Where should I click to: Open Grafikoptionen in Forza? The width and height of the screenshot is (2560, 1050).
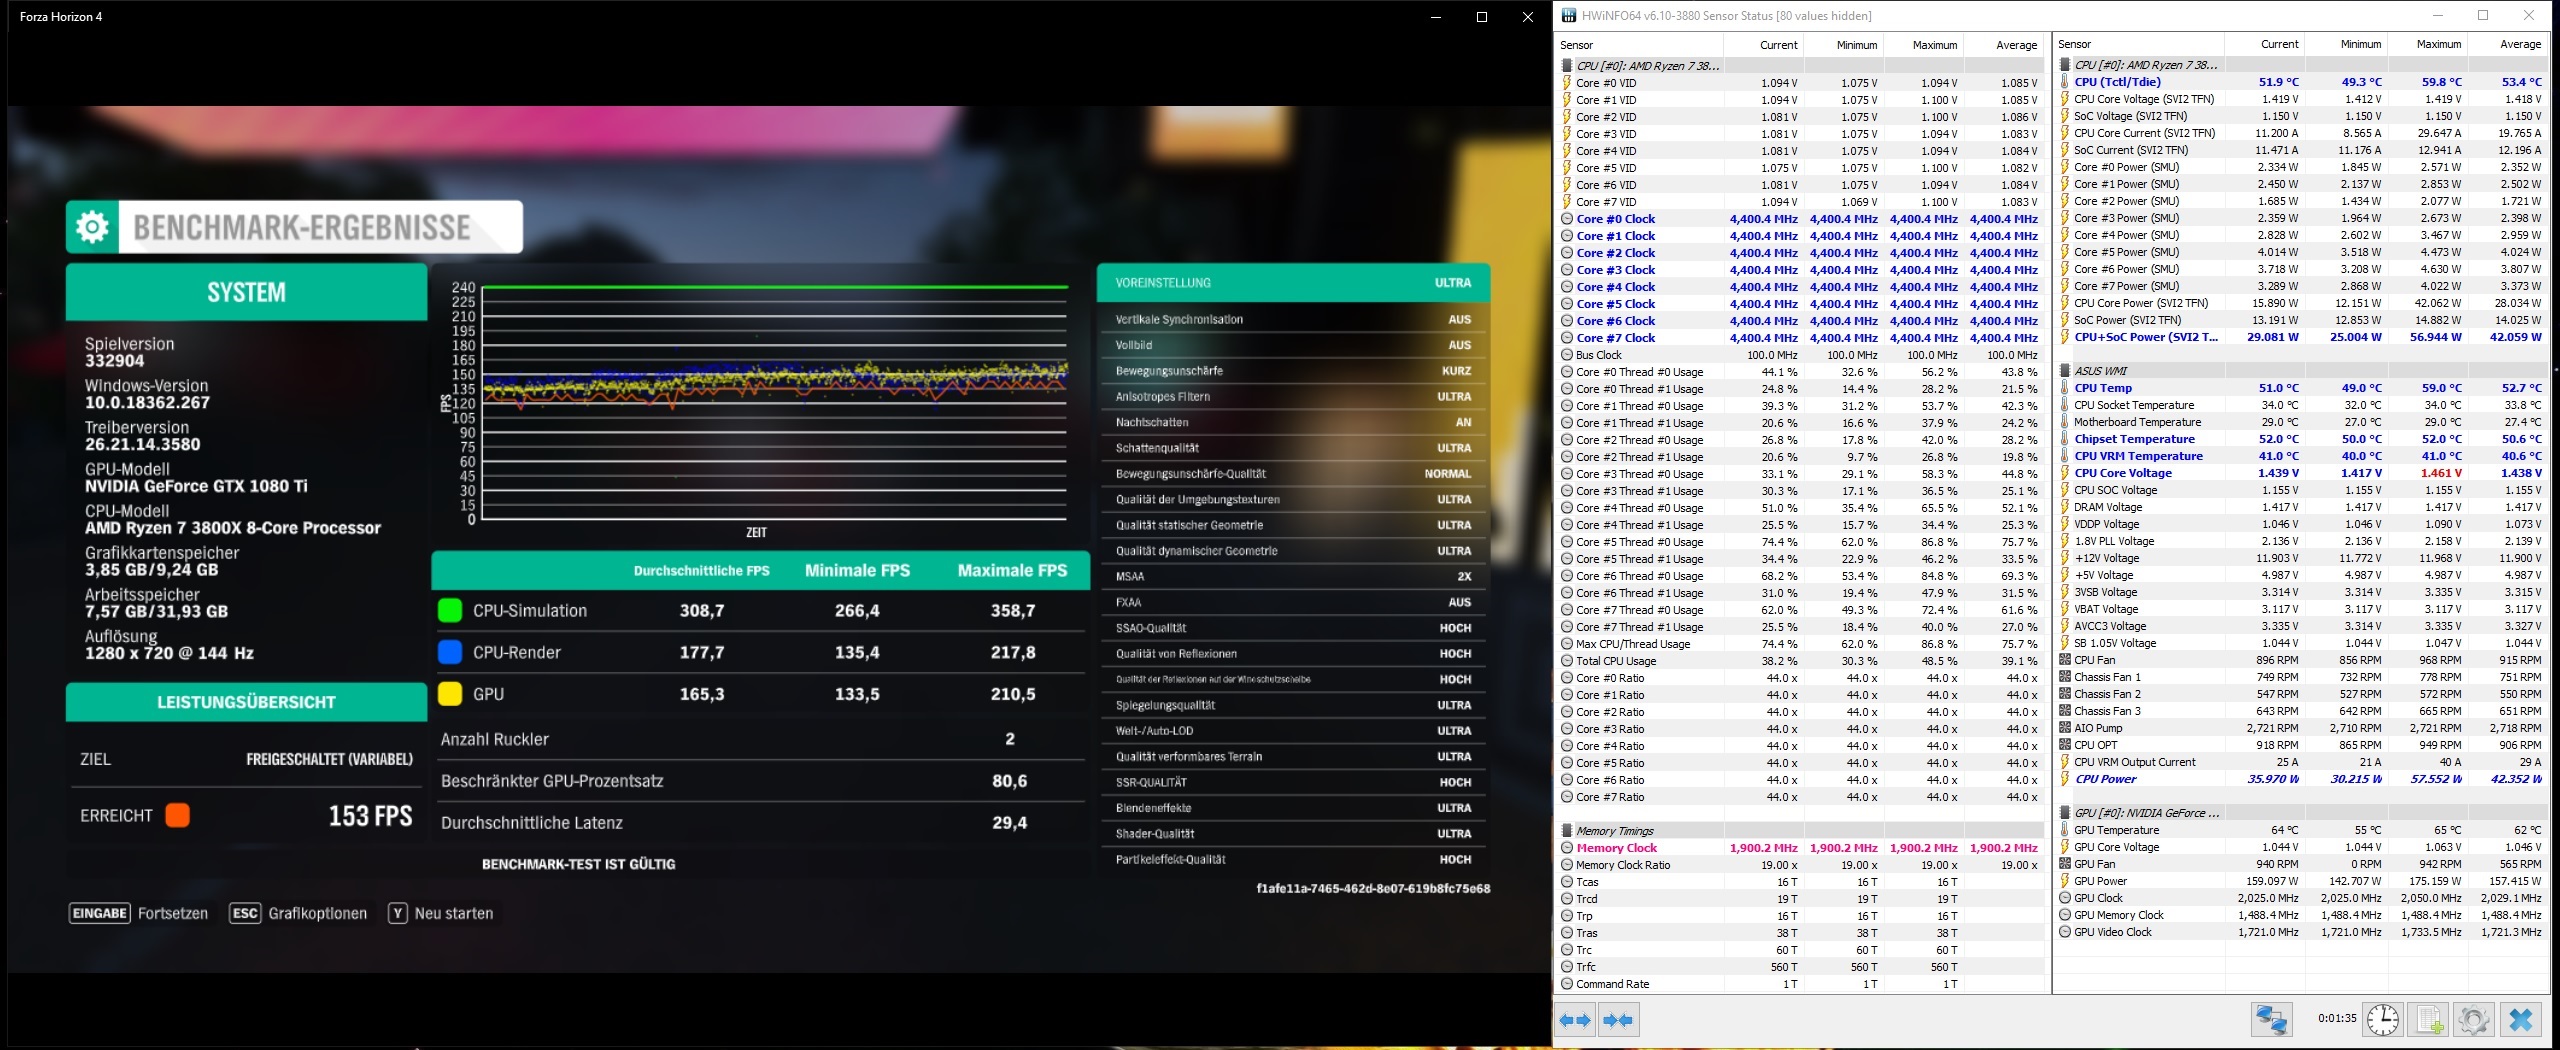[318, 913]
